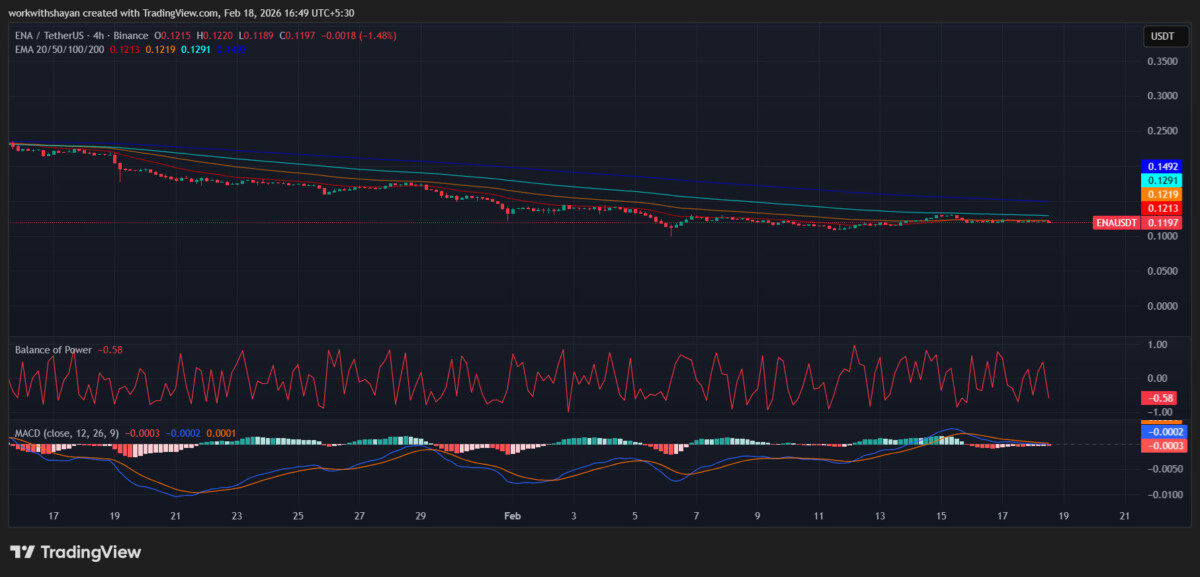Screen dimensions: 1200x577
Task: Expand the EMA 20/50/100/200 indicator legend
Action: pyautogui.click(x=58, y=49)
